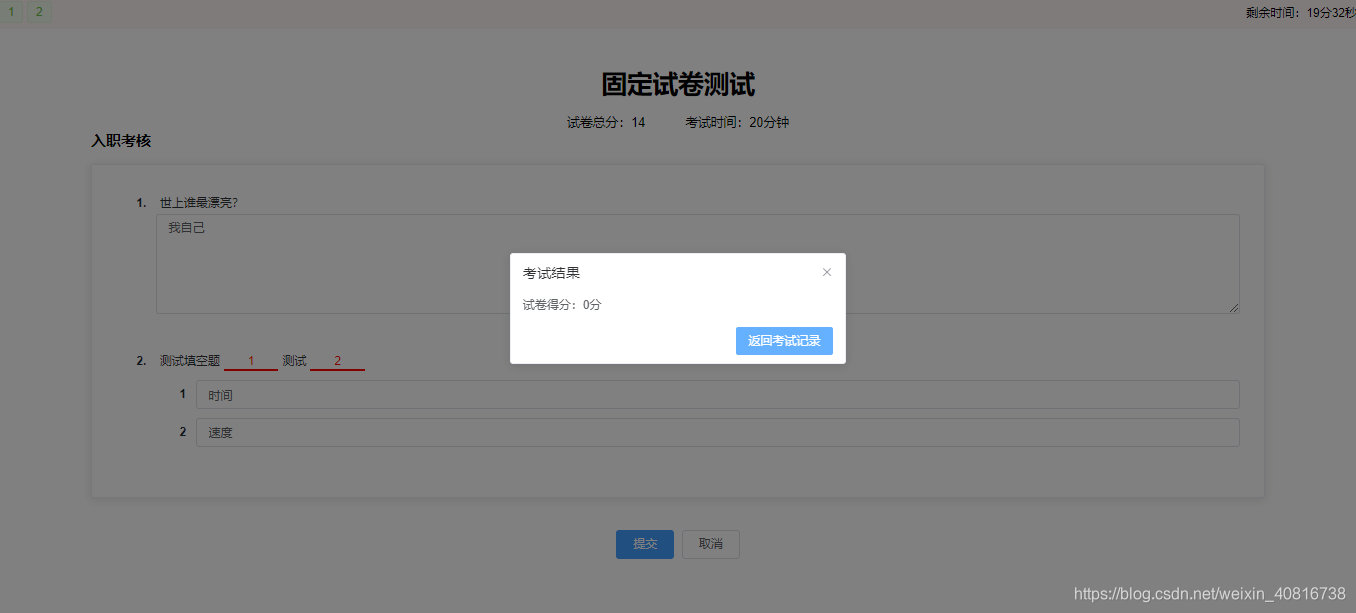Click the 考试时间 duration label

tap(737, 121)
